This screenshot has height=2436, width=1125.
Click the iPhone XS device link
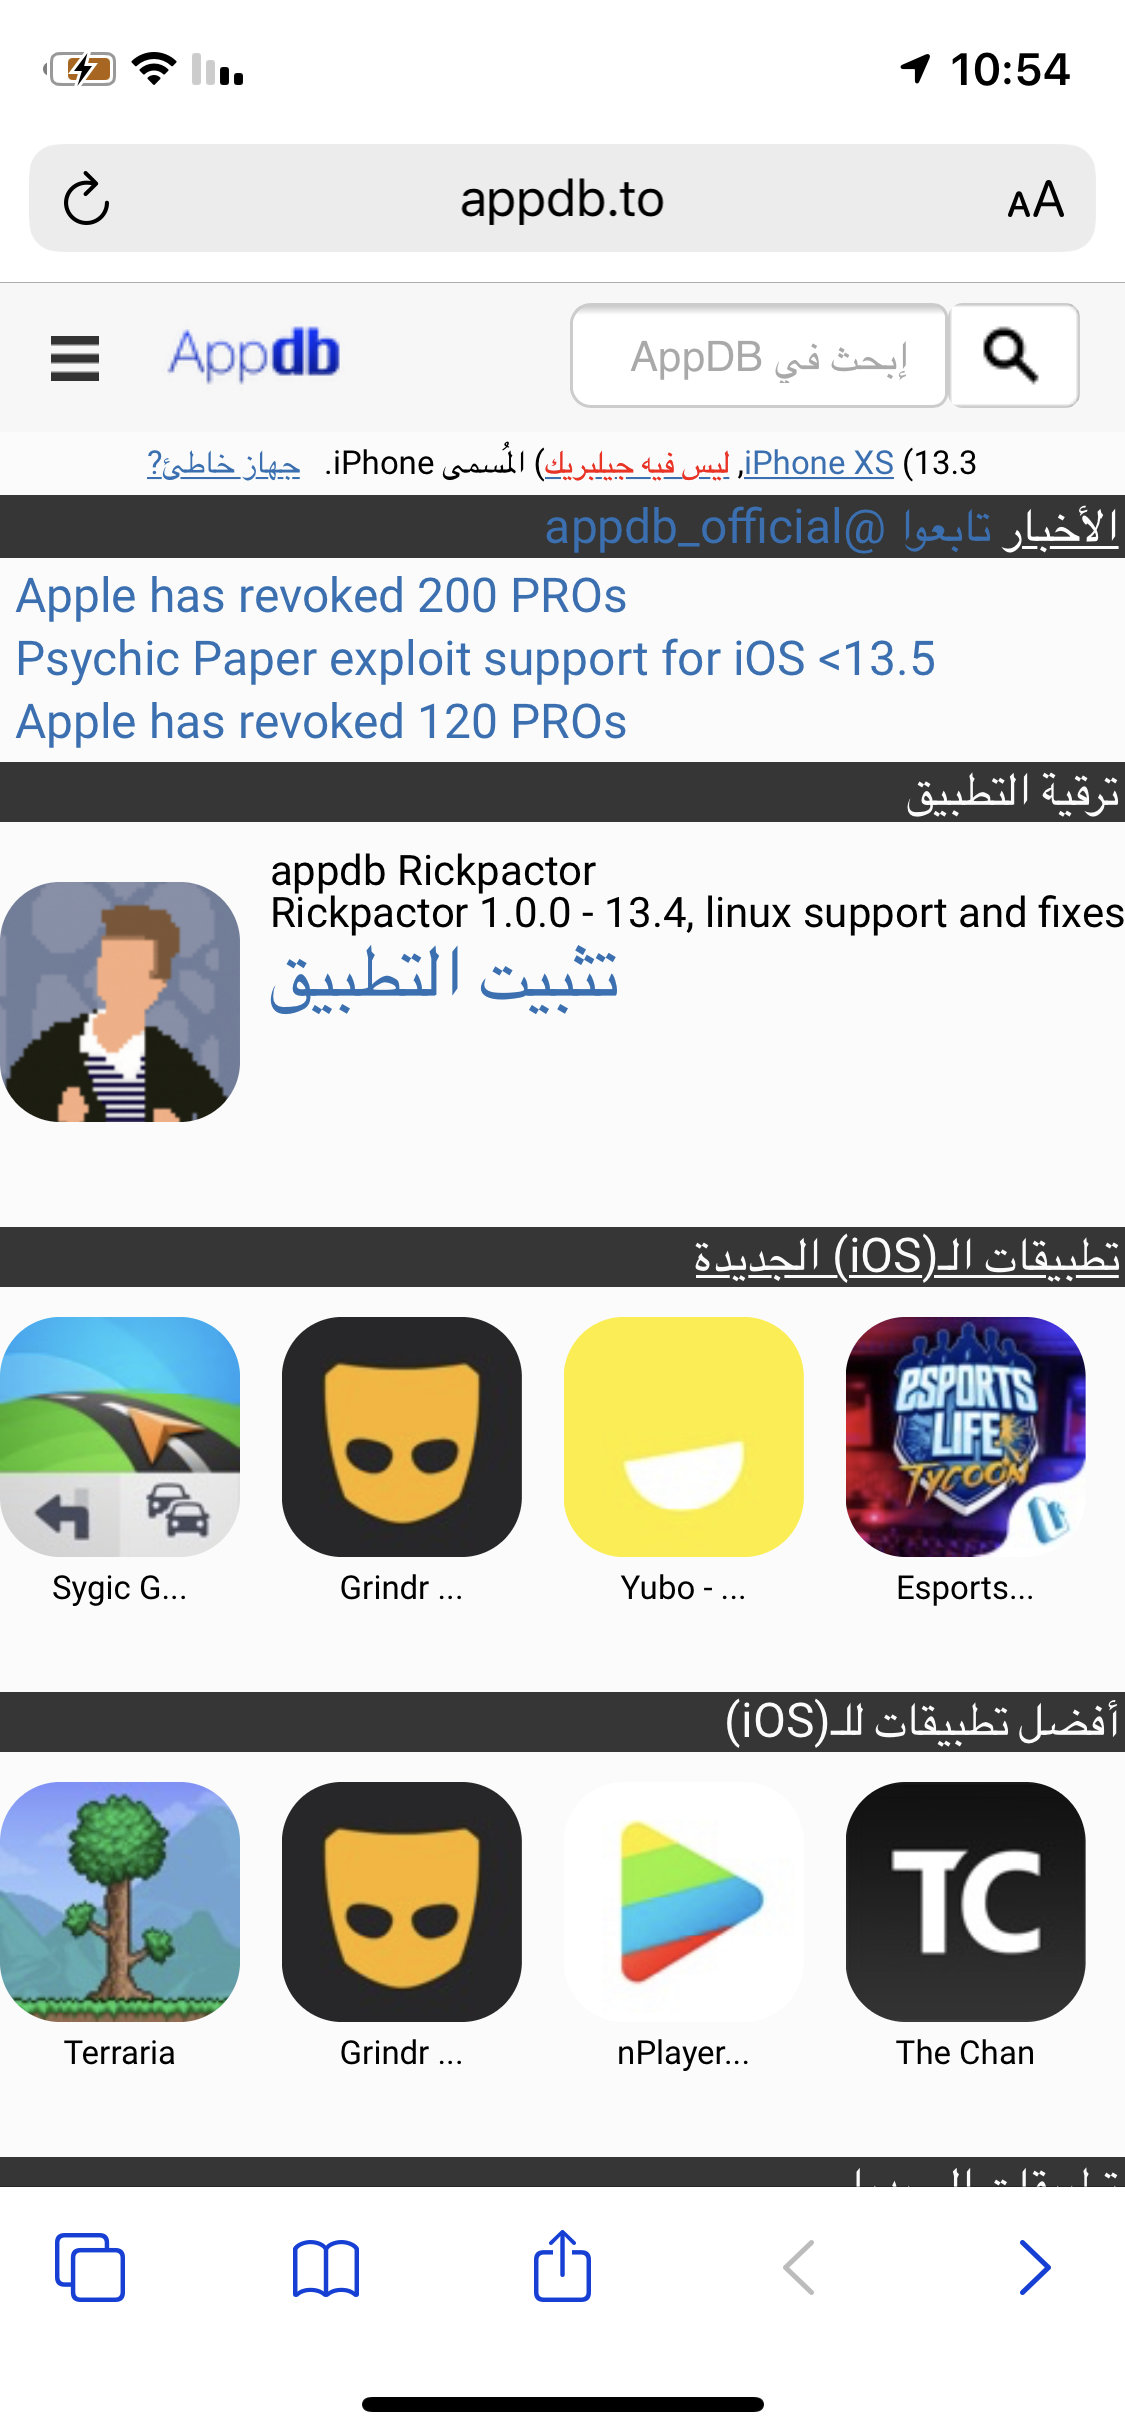(818, 463)
